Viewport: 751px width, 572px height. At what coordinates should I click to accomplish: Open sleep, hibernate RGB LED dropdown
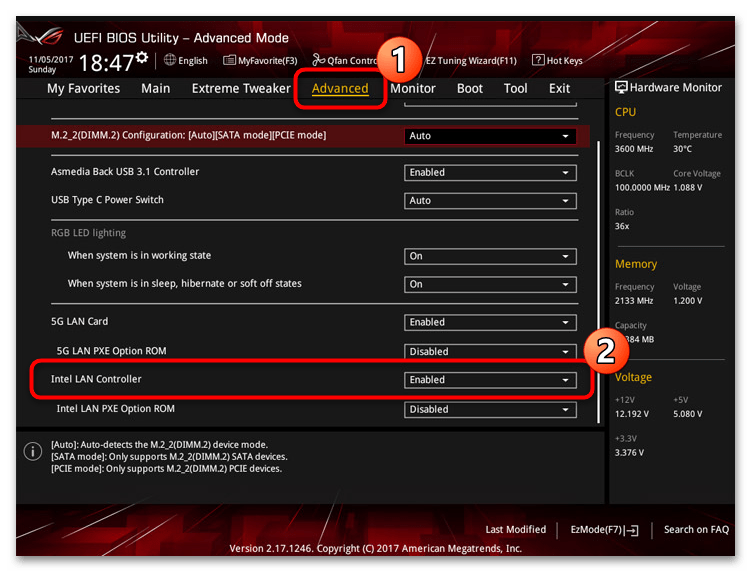490,285
